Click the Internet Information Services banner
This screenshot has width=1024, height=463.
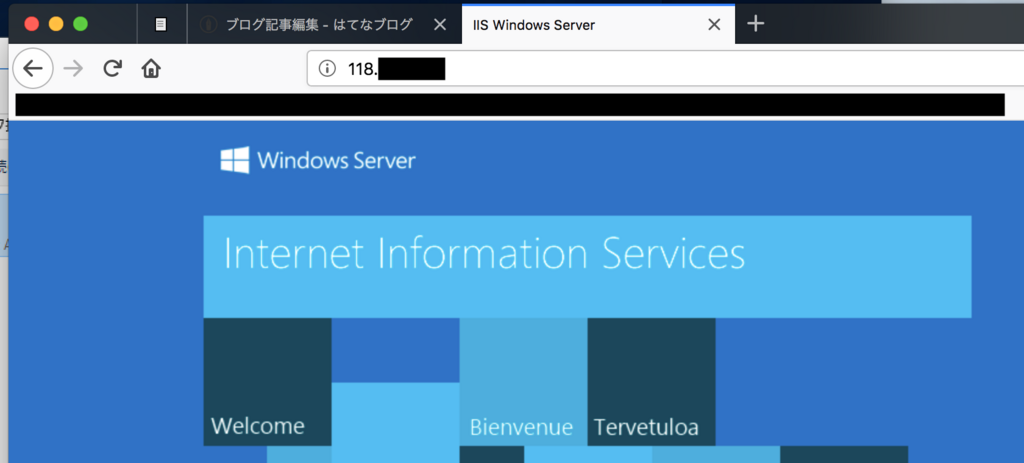point(587,266)
